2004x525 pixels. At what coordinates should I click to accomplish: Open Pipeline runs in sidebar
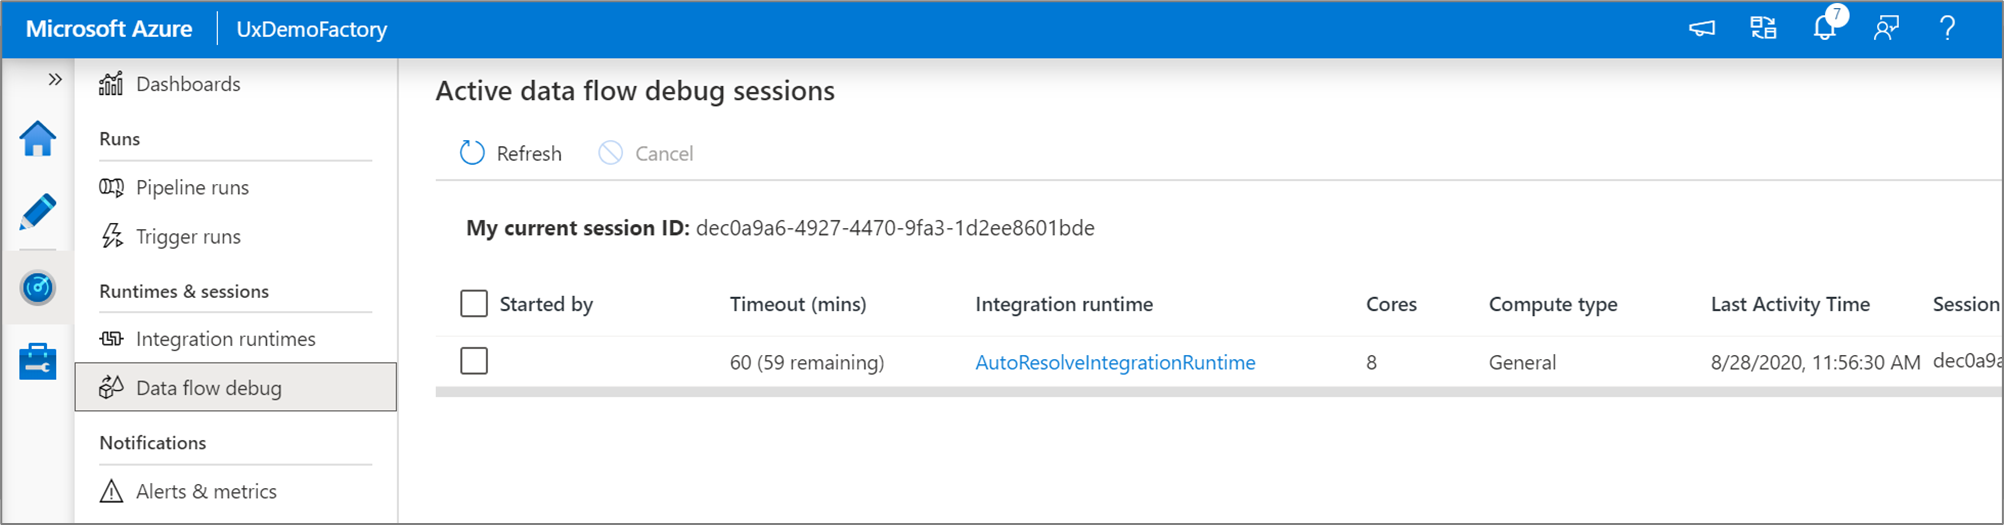192,188
